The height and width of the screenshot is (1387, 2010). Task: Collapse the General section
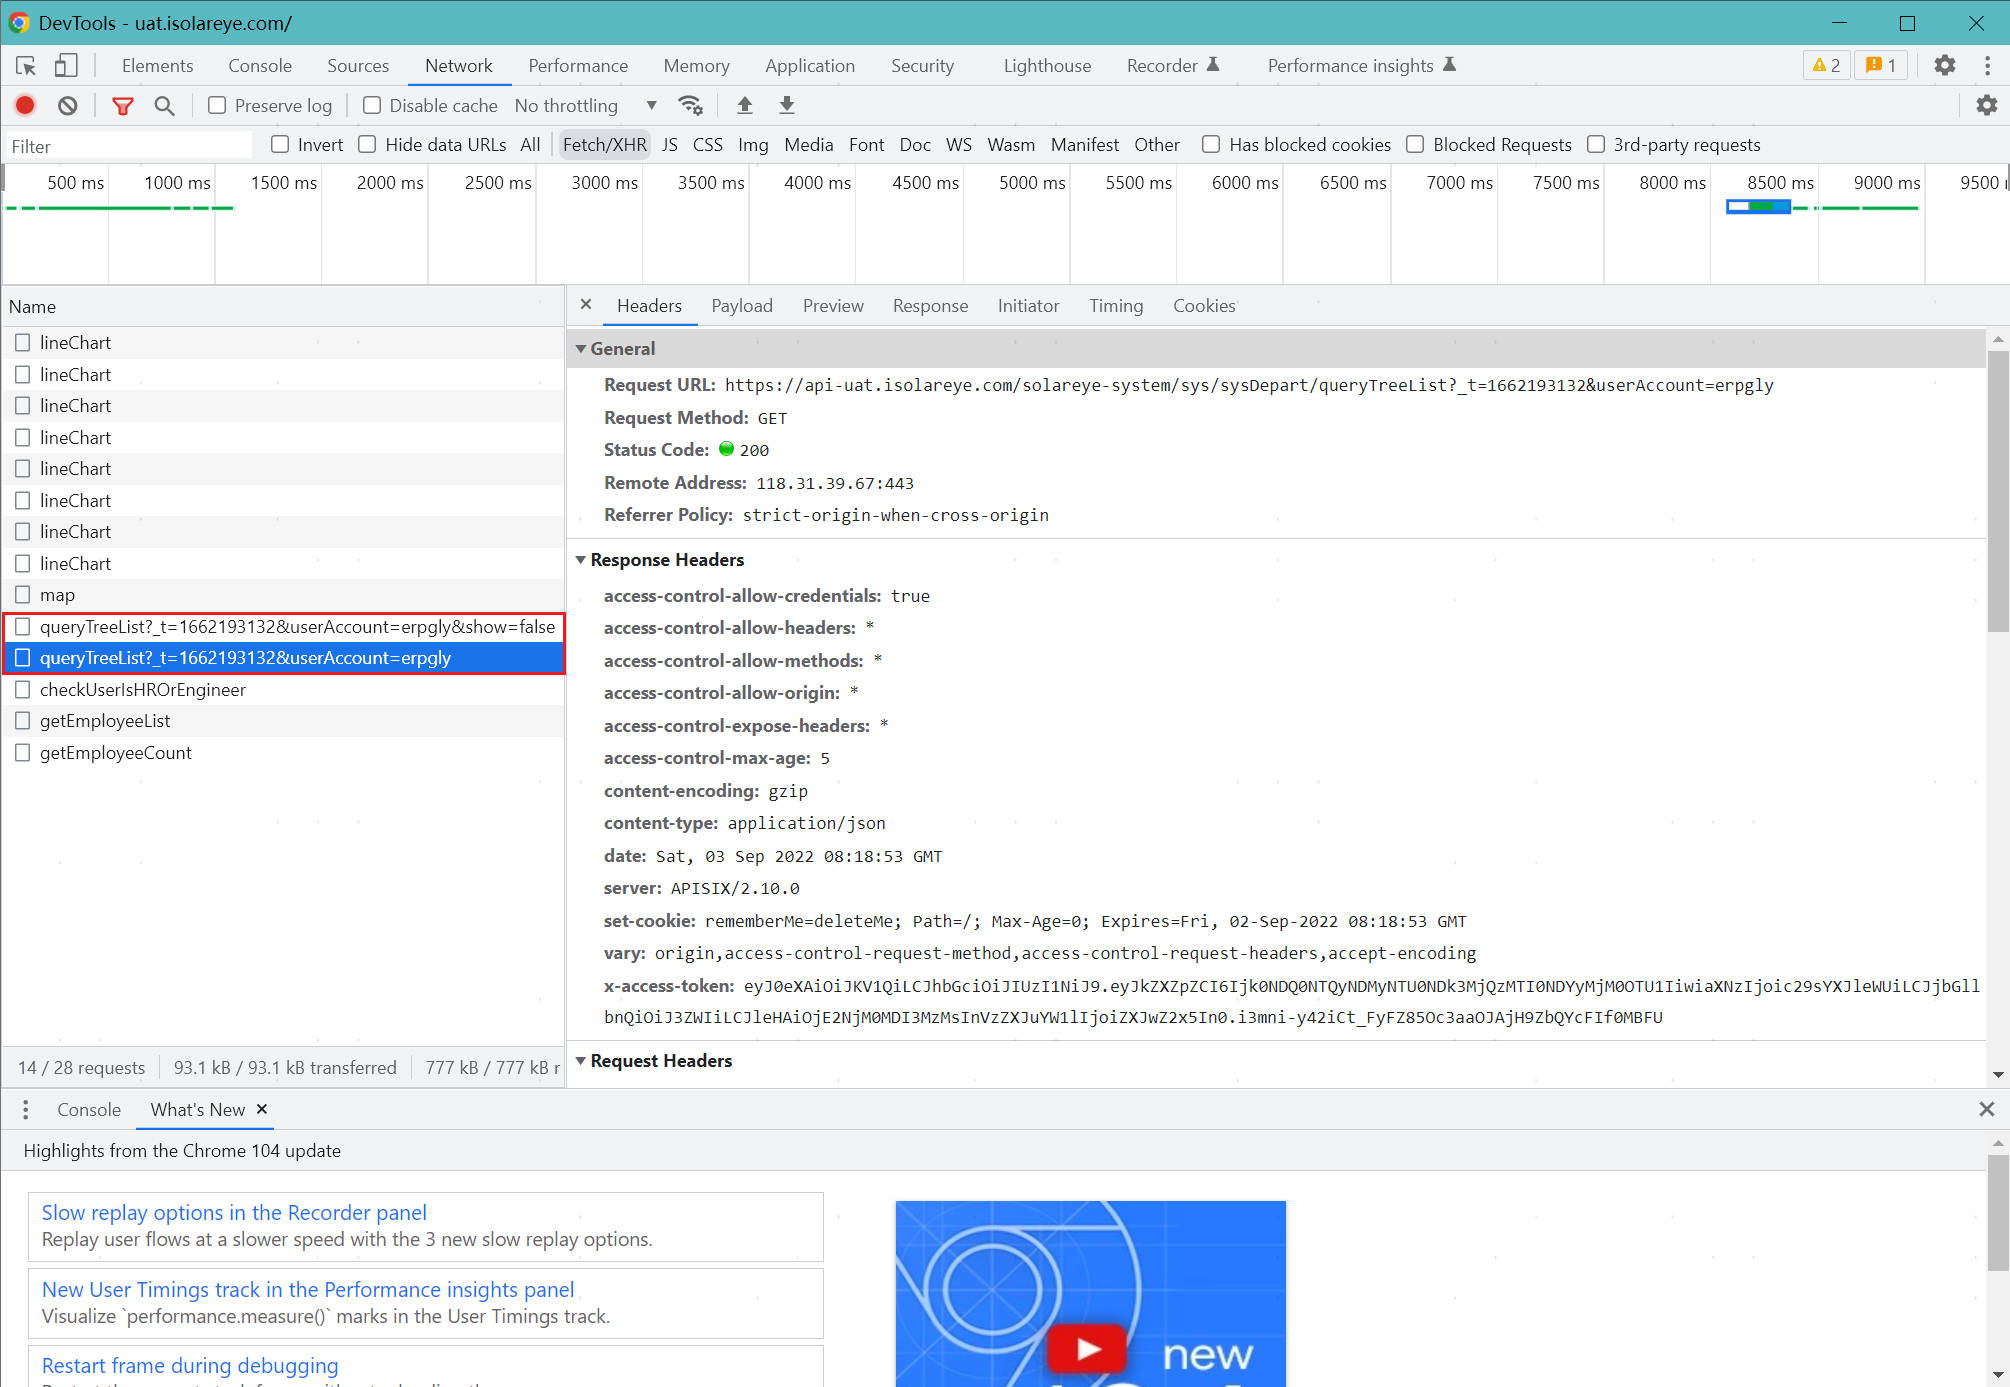pyautogui.click(x=581, y=349)
